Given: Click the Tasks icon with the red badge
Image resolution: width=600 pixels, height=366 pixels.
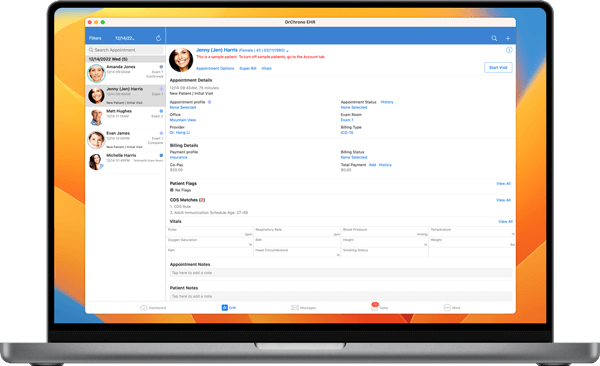Looking at the screenshot, I should tap(375, 307).
